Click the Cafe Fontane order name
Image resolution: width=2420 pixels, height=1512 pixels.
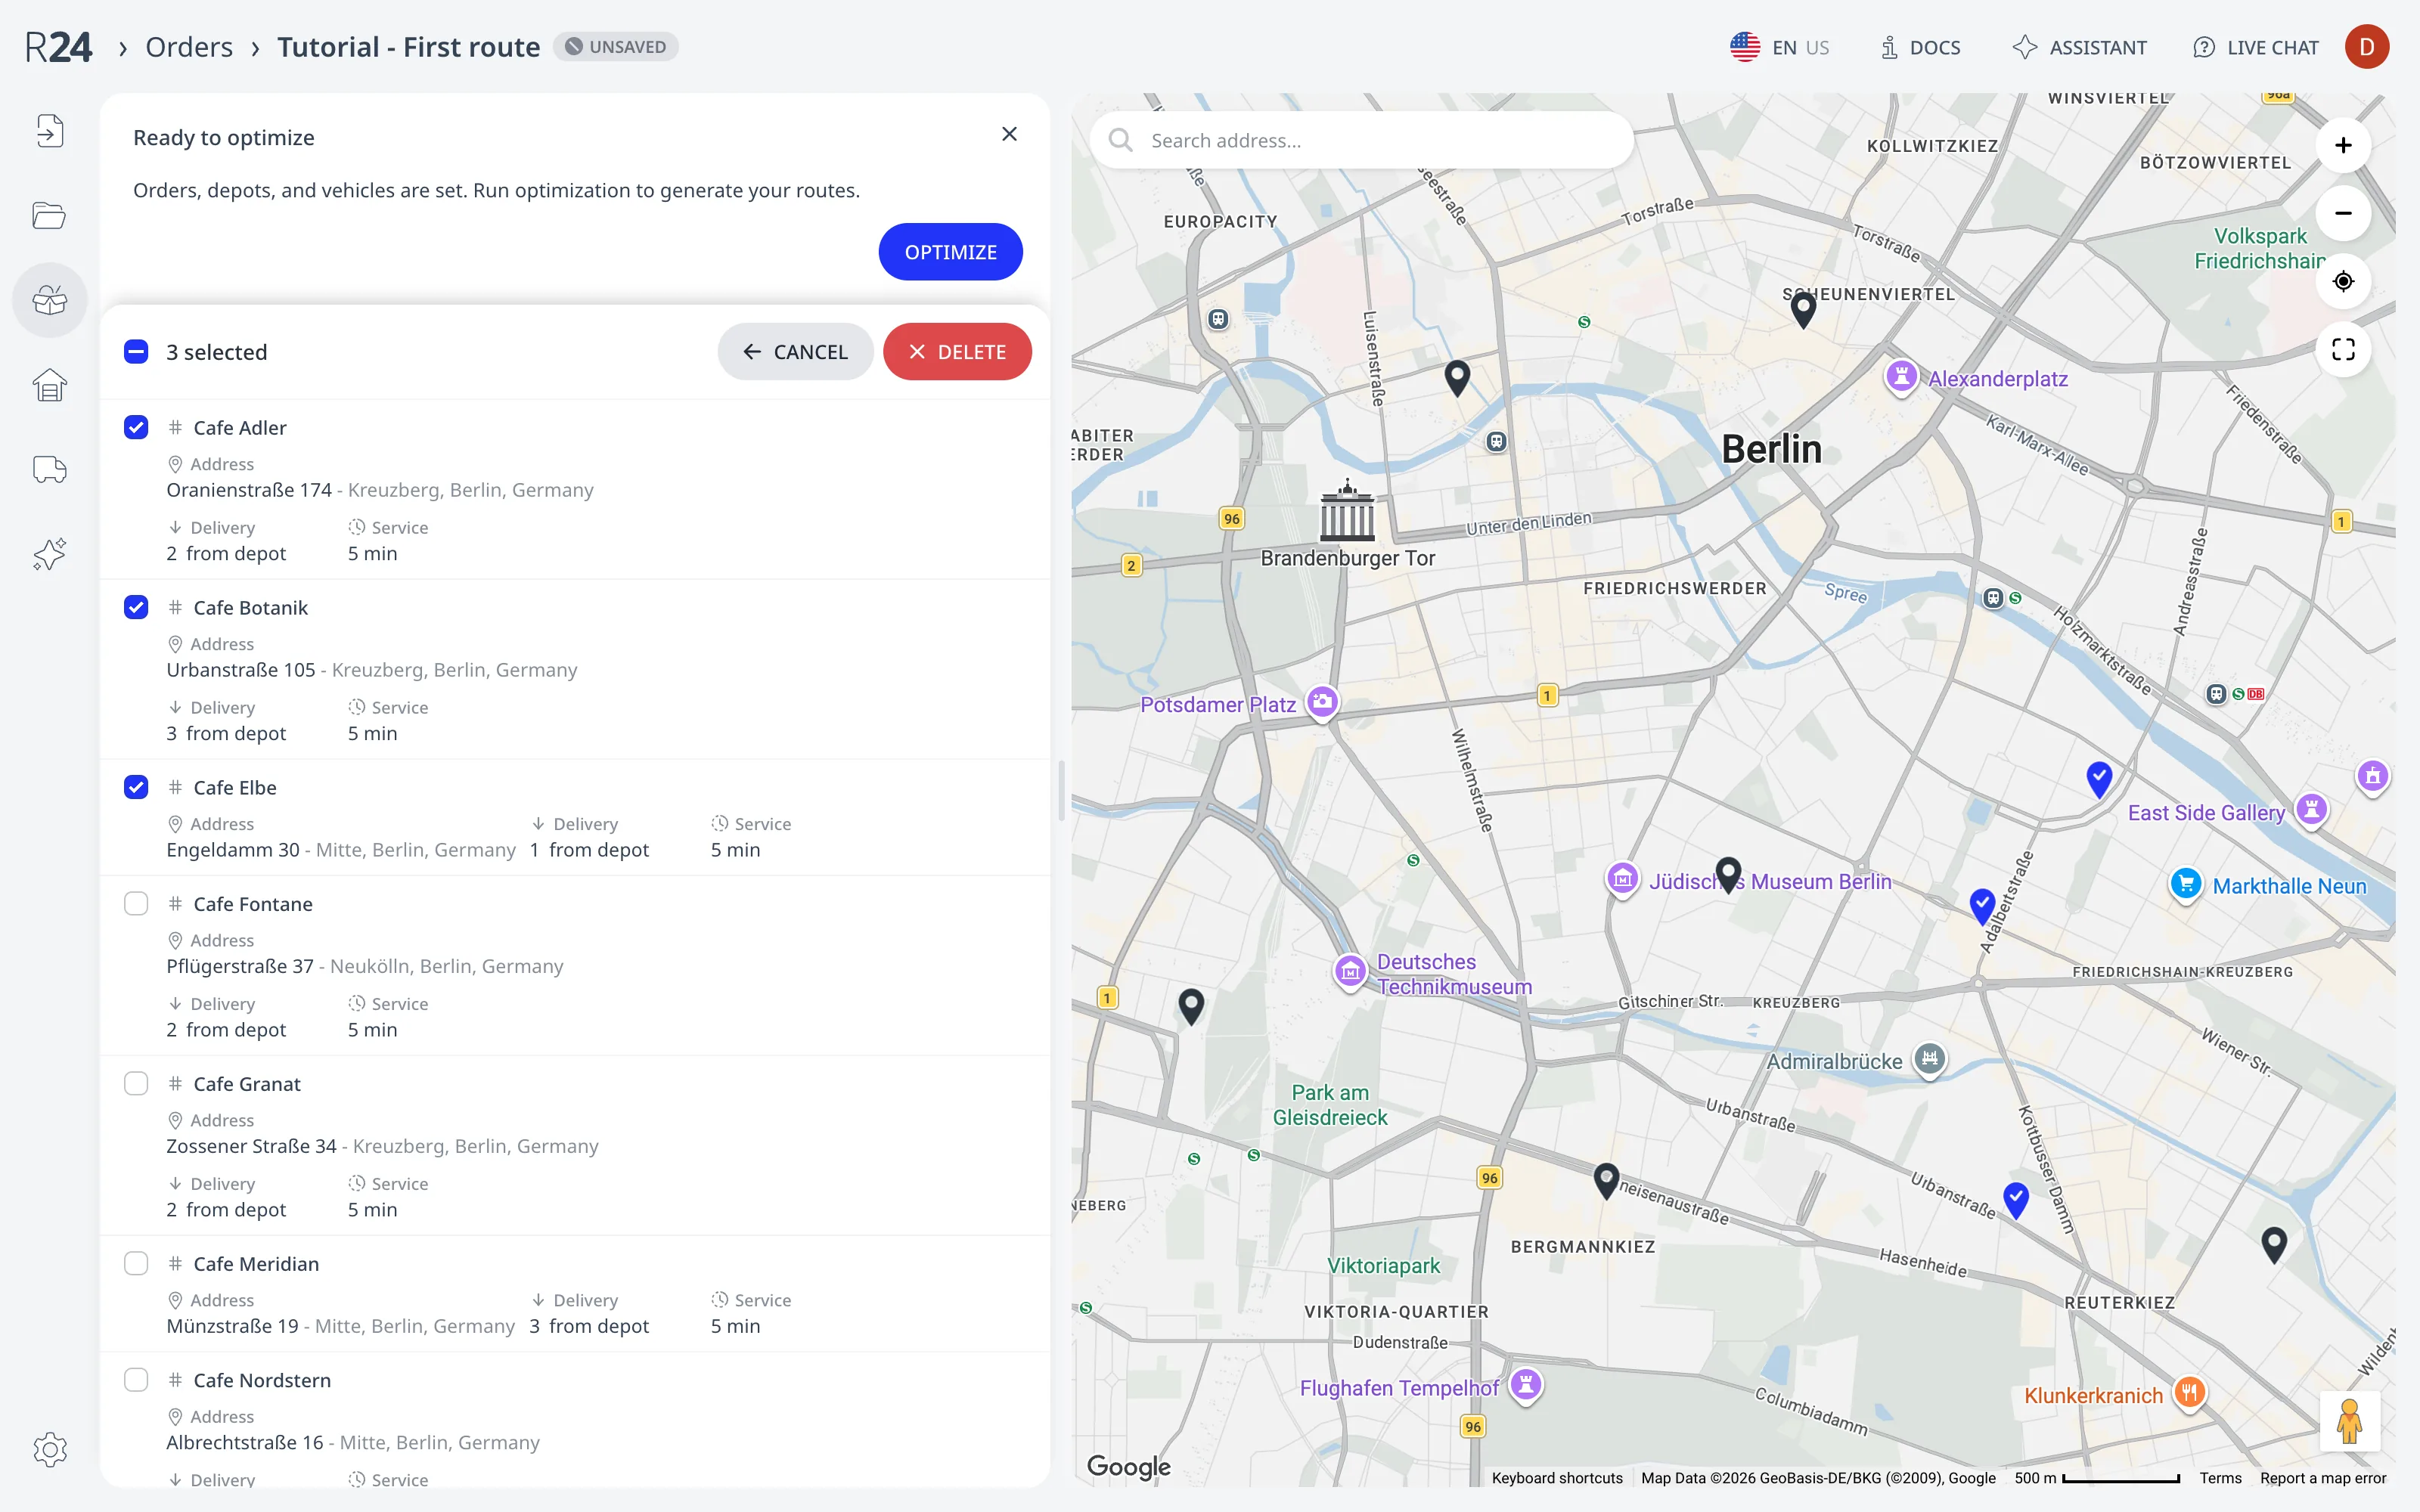[x=253, y=903]
